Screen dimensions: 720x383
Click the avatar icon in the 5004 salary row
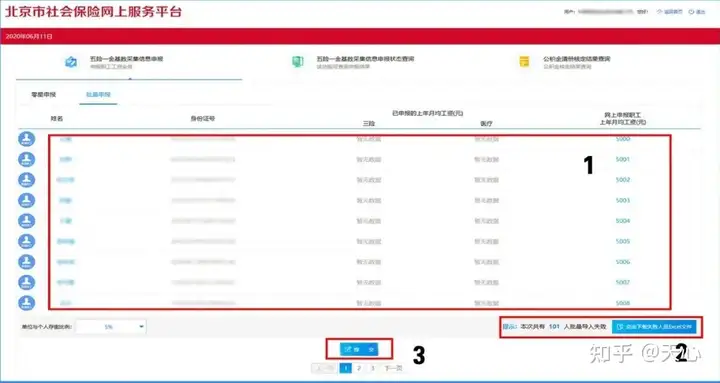pyautogui.click(x=27, y=221)
